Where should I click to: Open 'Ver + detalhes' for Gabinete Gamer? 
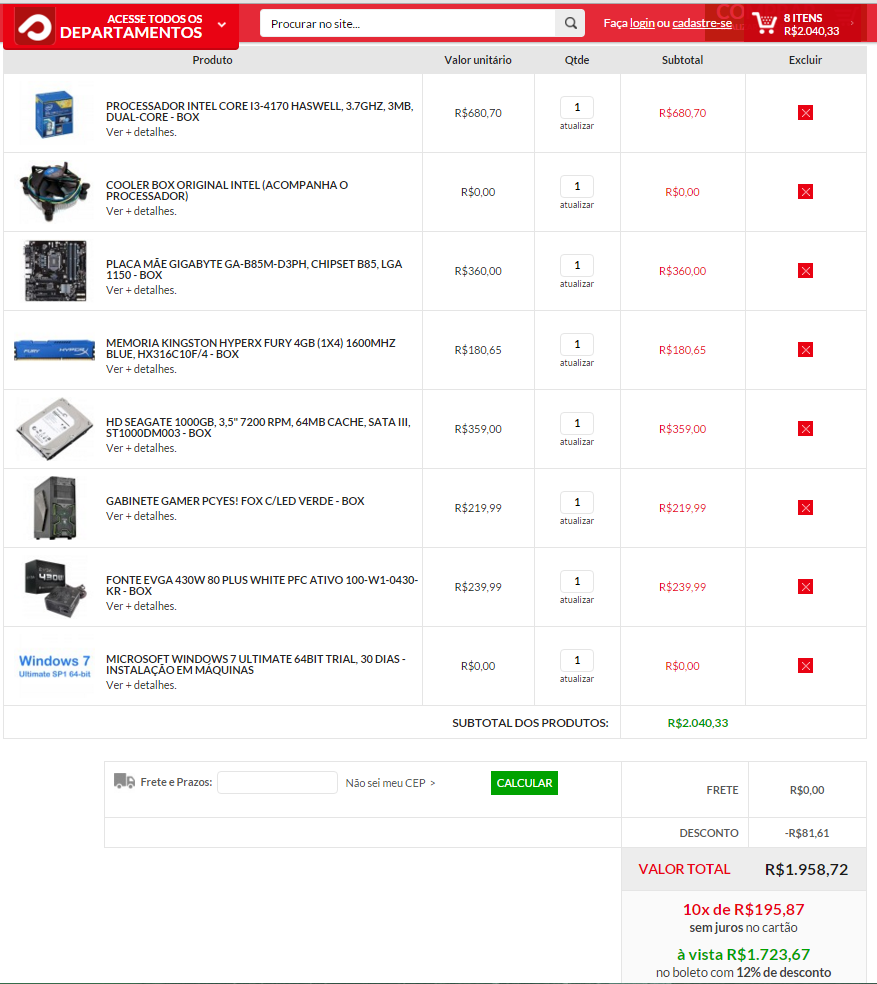(141, 516)
